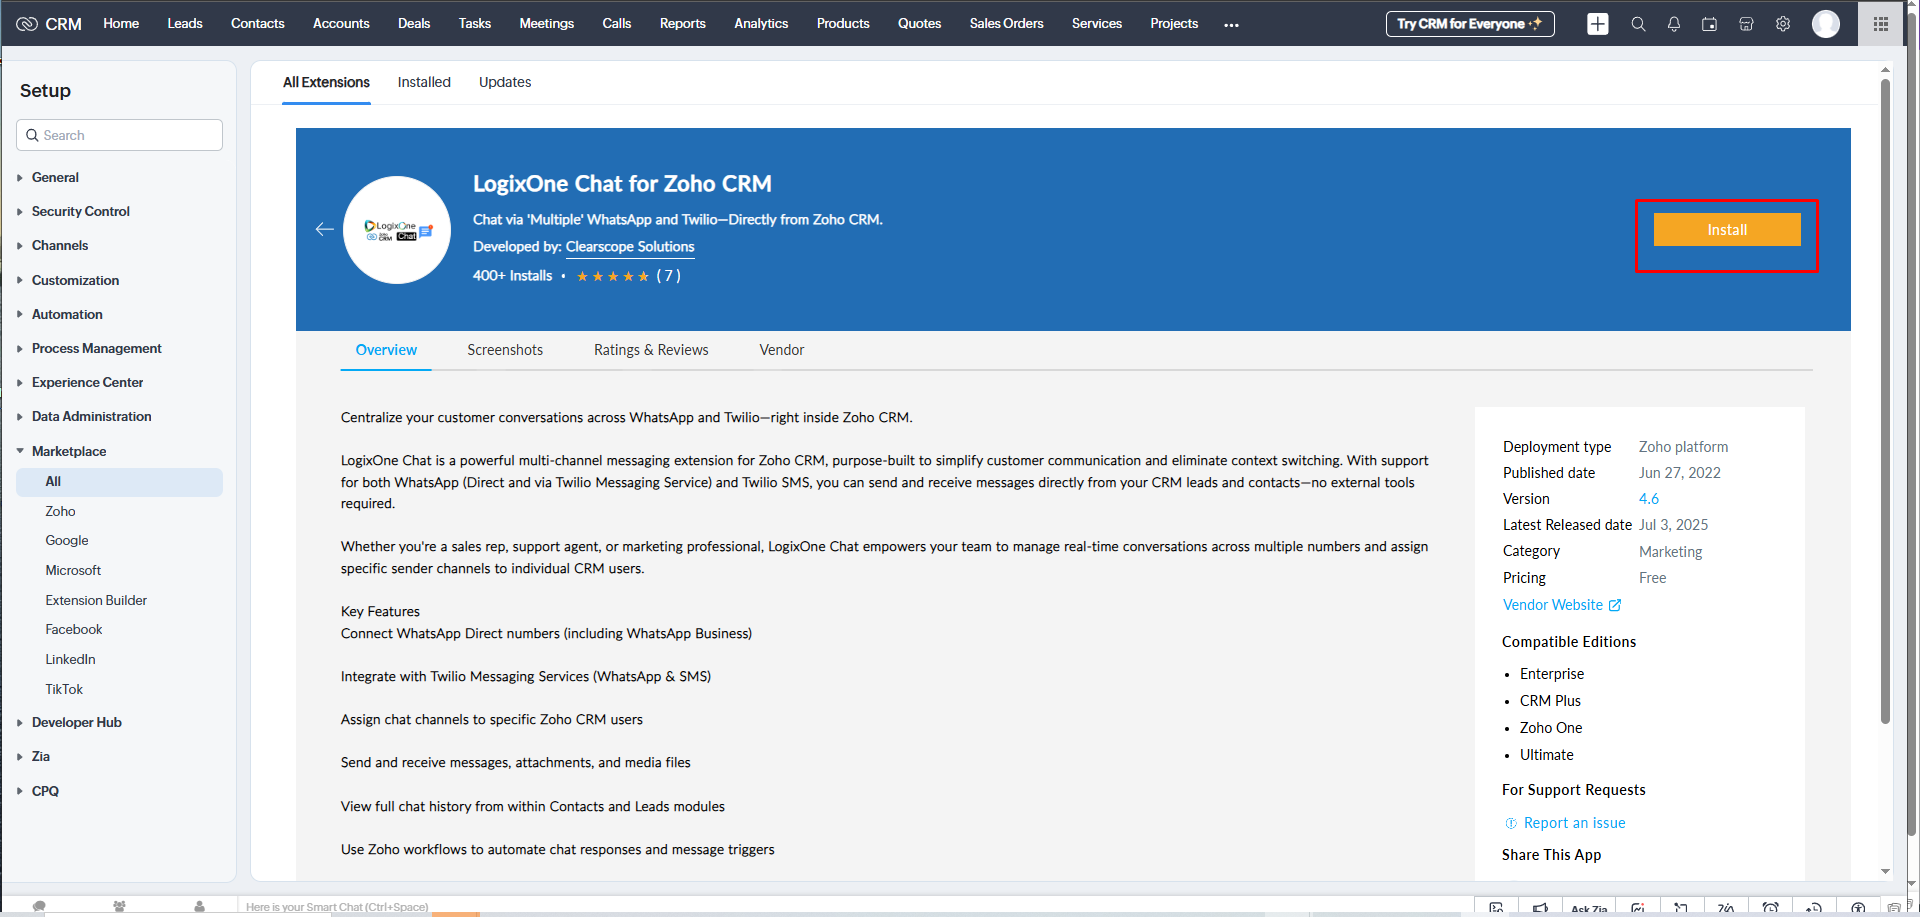Open the Contacts module
This screenshot has height=917, width=1920.
pos(258,23)
